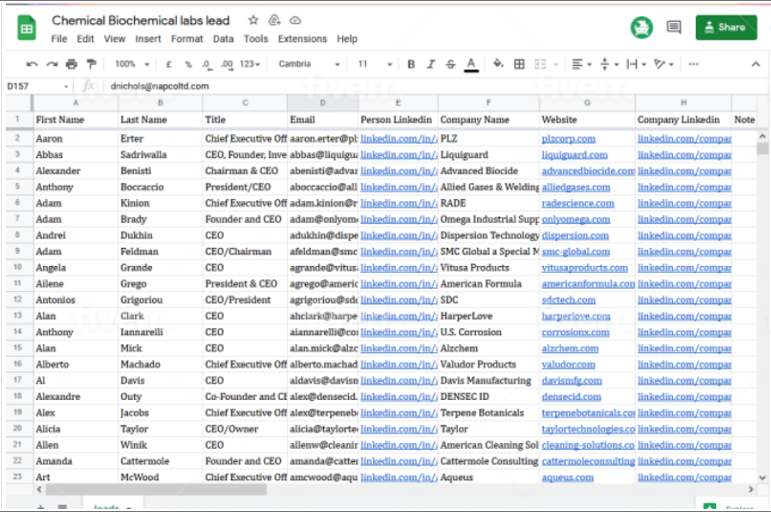This screenshot has height=512, width=771.
Task: Select the cell containing HarperLove
Action: [x=488, y=316]
